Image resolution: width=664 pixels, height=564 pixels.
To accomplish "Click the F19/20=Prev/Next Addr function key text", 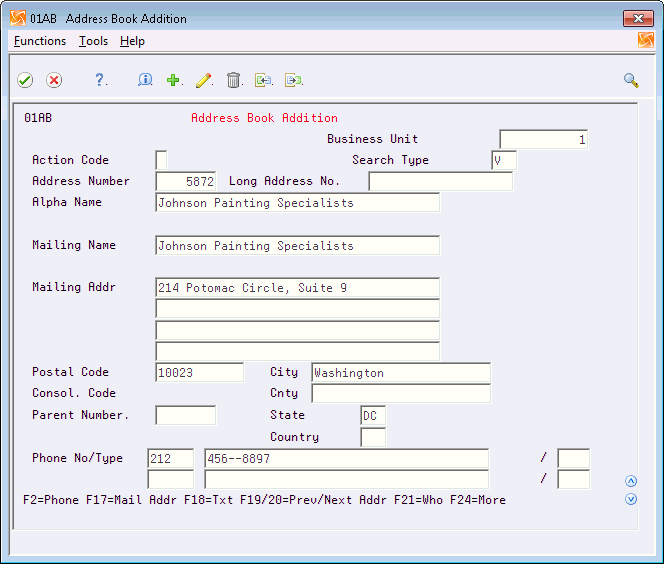I will 313,500.
